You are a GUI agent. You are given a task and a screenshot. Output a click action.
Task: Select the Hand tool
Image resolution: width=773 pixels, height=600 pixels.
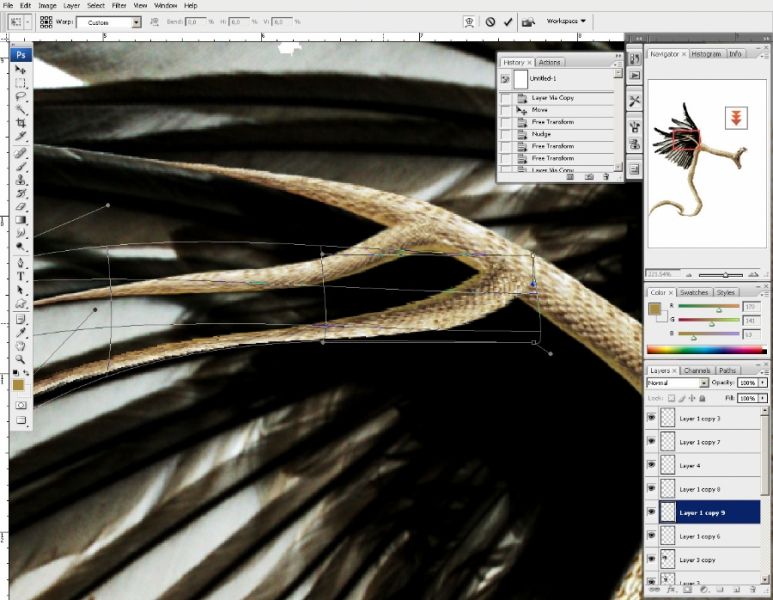(20, 346)
